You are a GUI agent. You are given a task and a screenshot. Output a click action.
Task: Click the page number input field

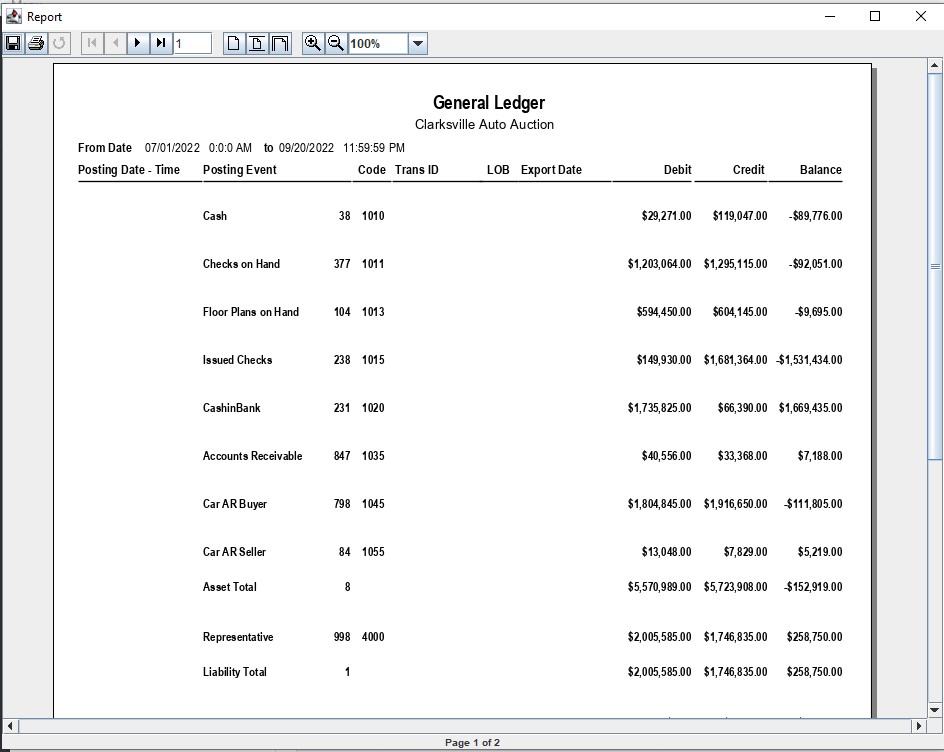tap(192, 43)
